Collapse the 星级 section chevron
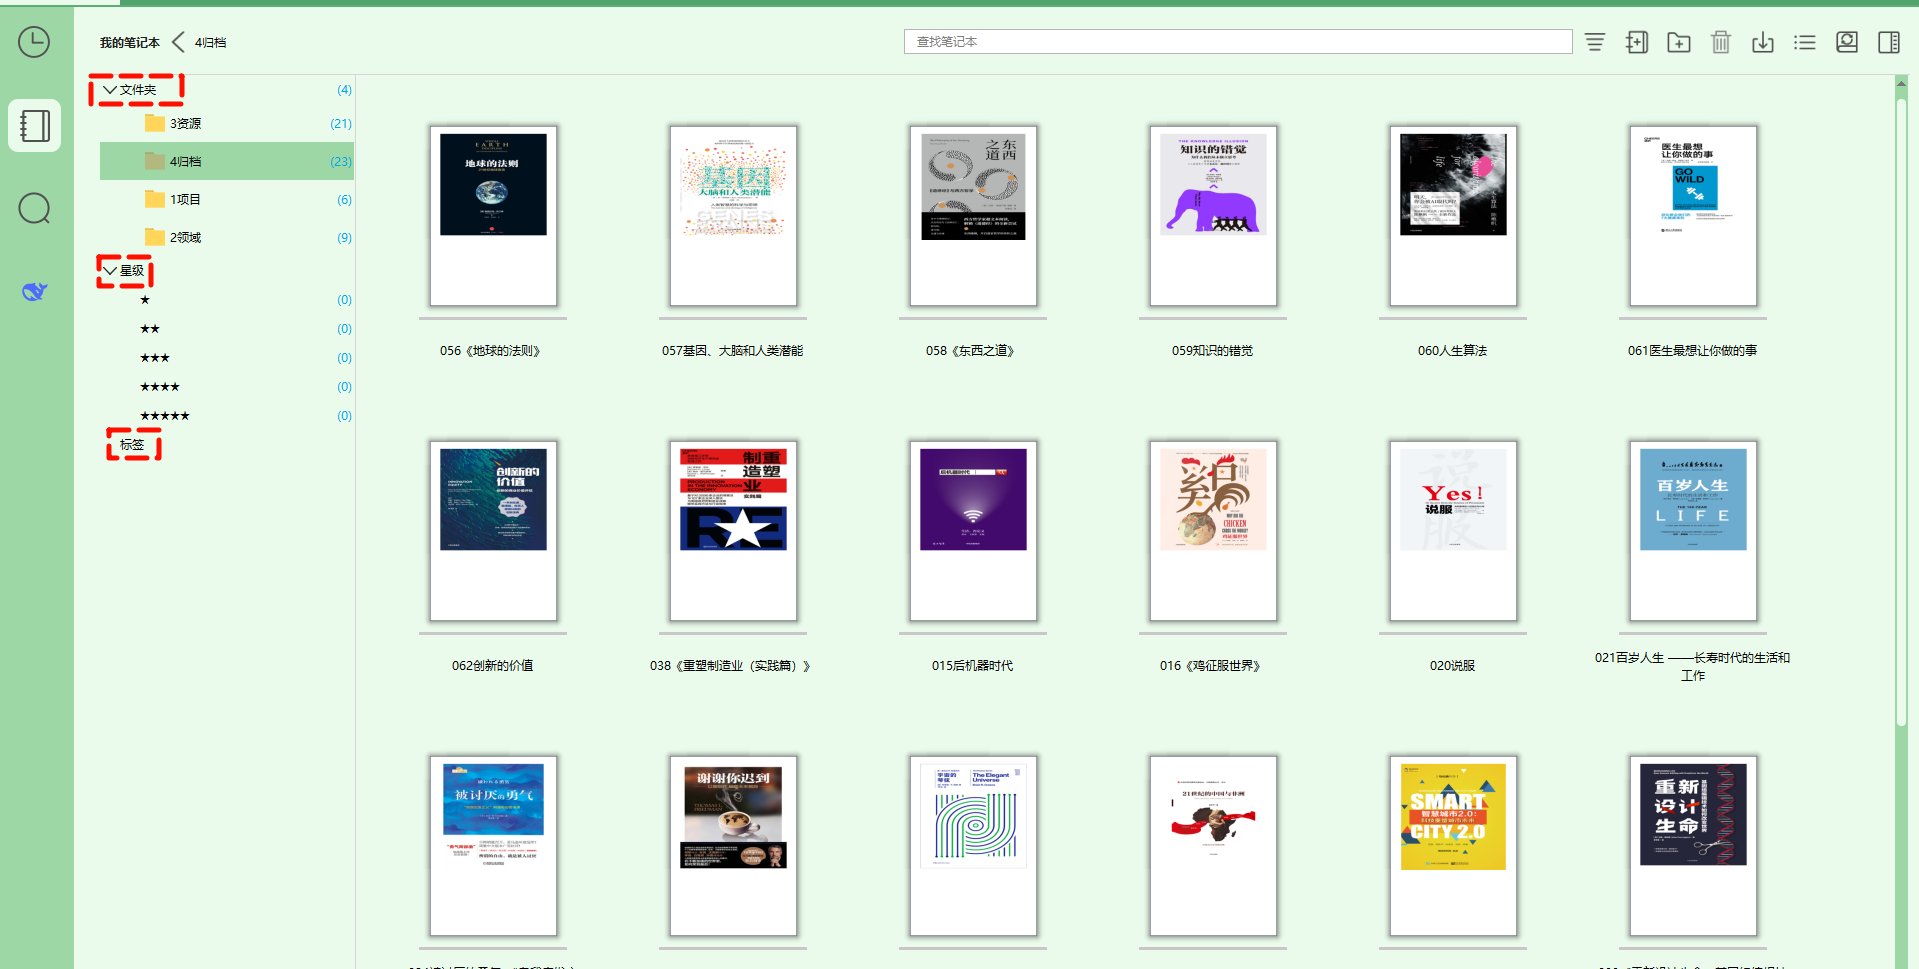Screen dimensions: 1919x969 [x=109, y=270]
